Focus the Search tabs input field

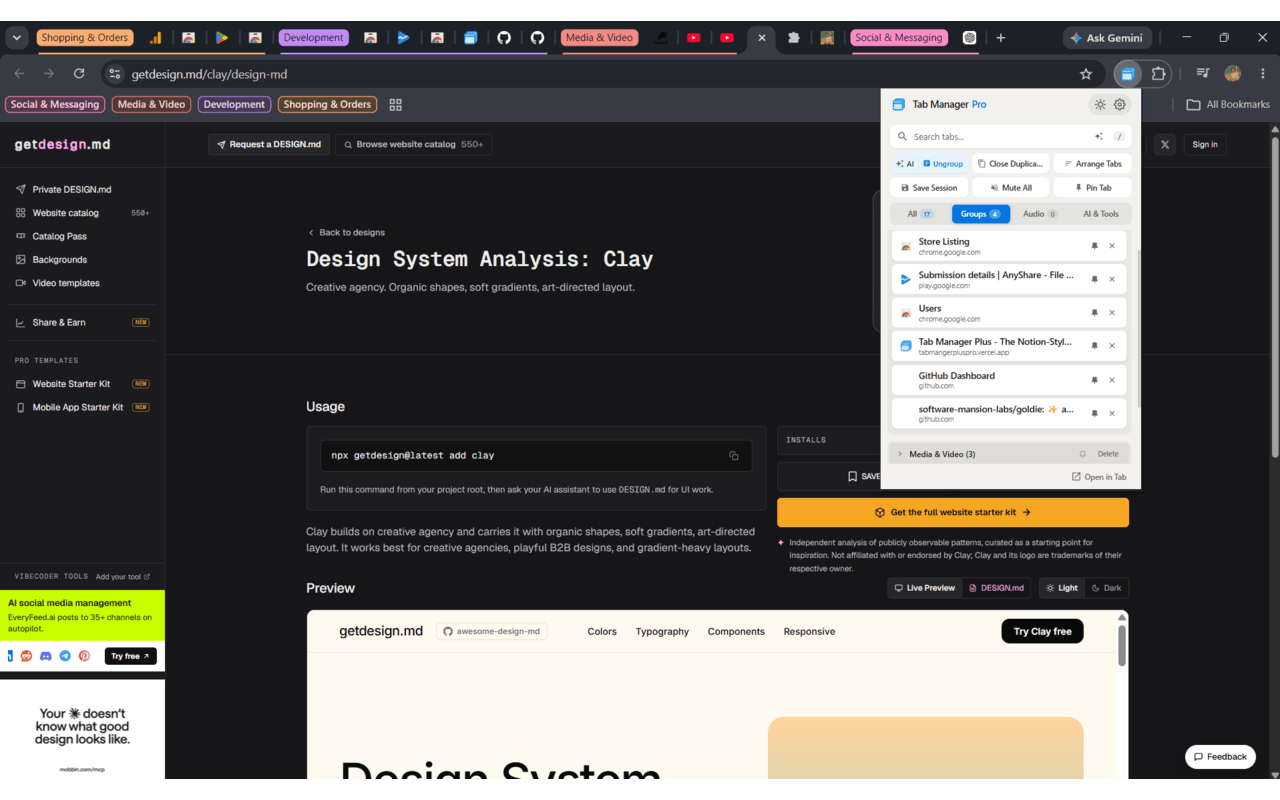(x=1010, y=136)
